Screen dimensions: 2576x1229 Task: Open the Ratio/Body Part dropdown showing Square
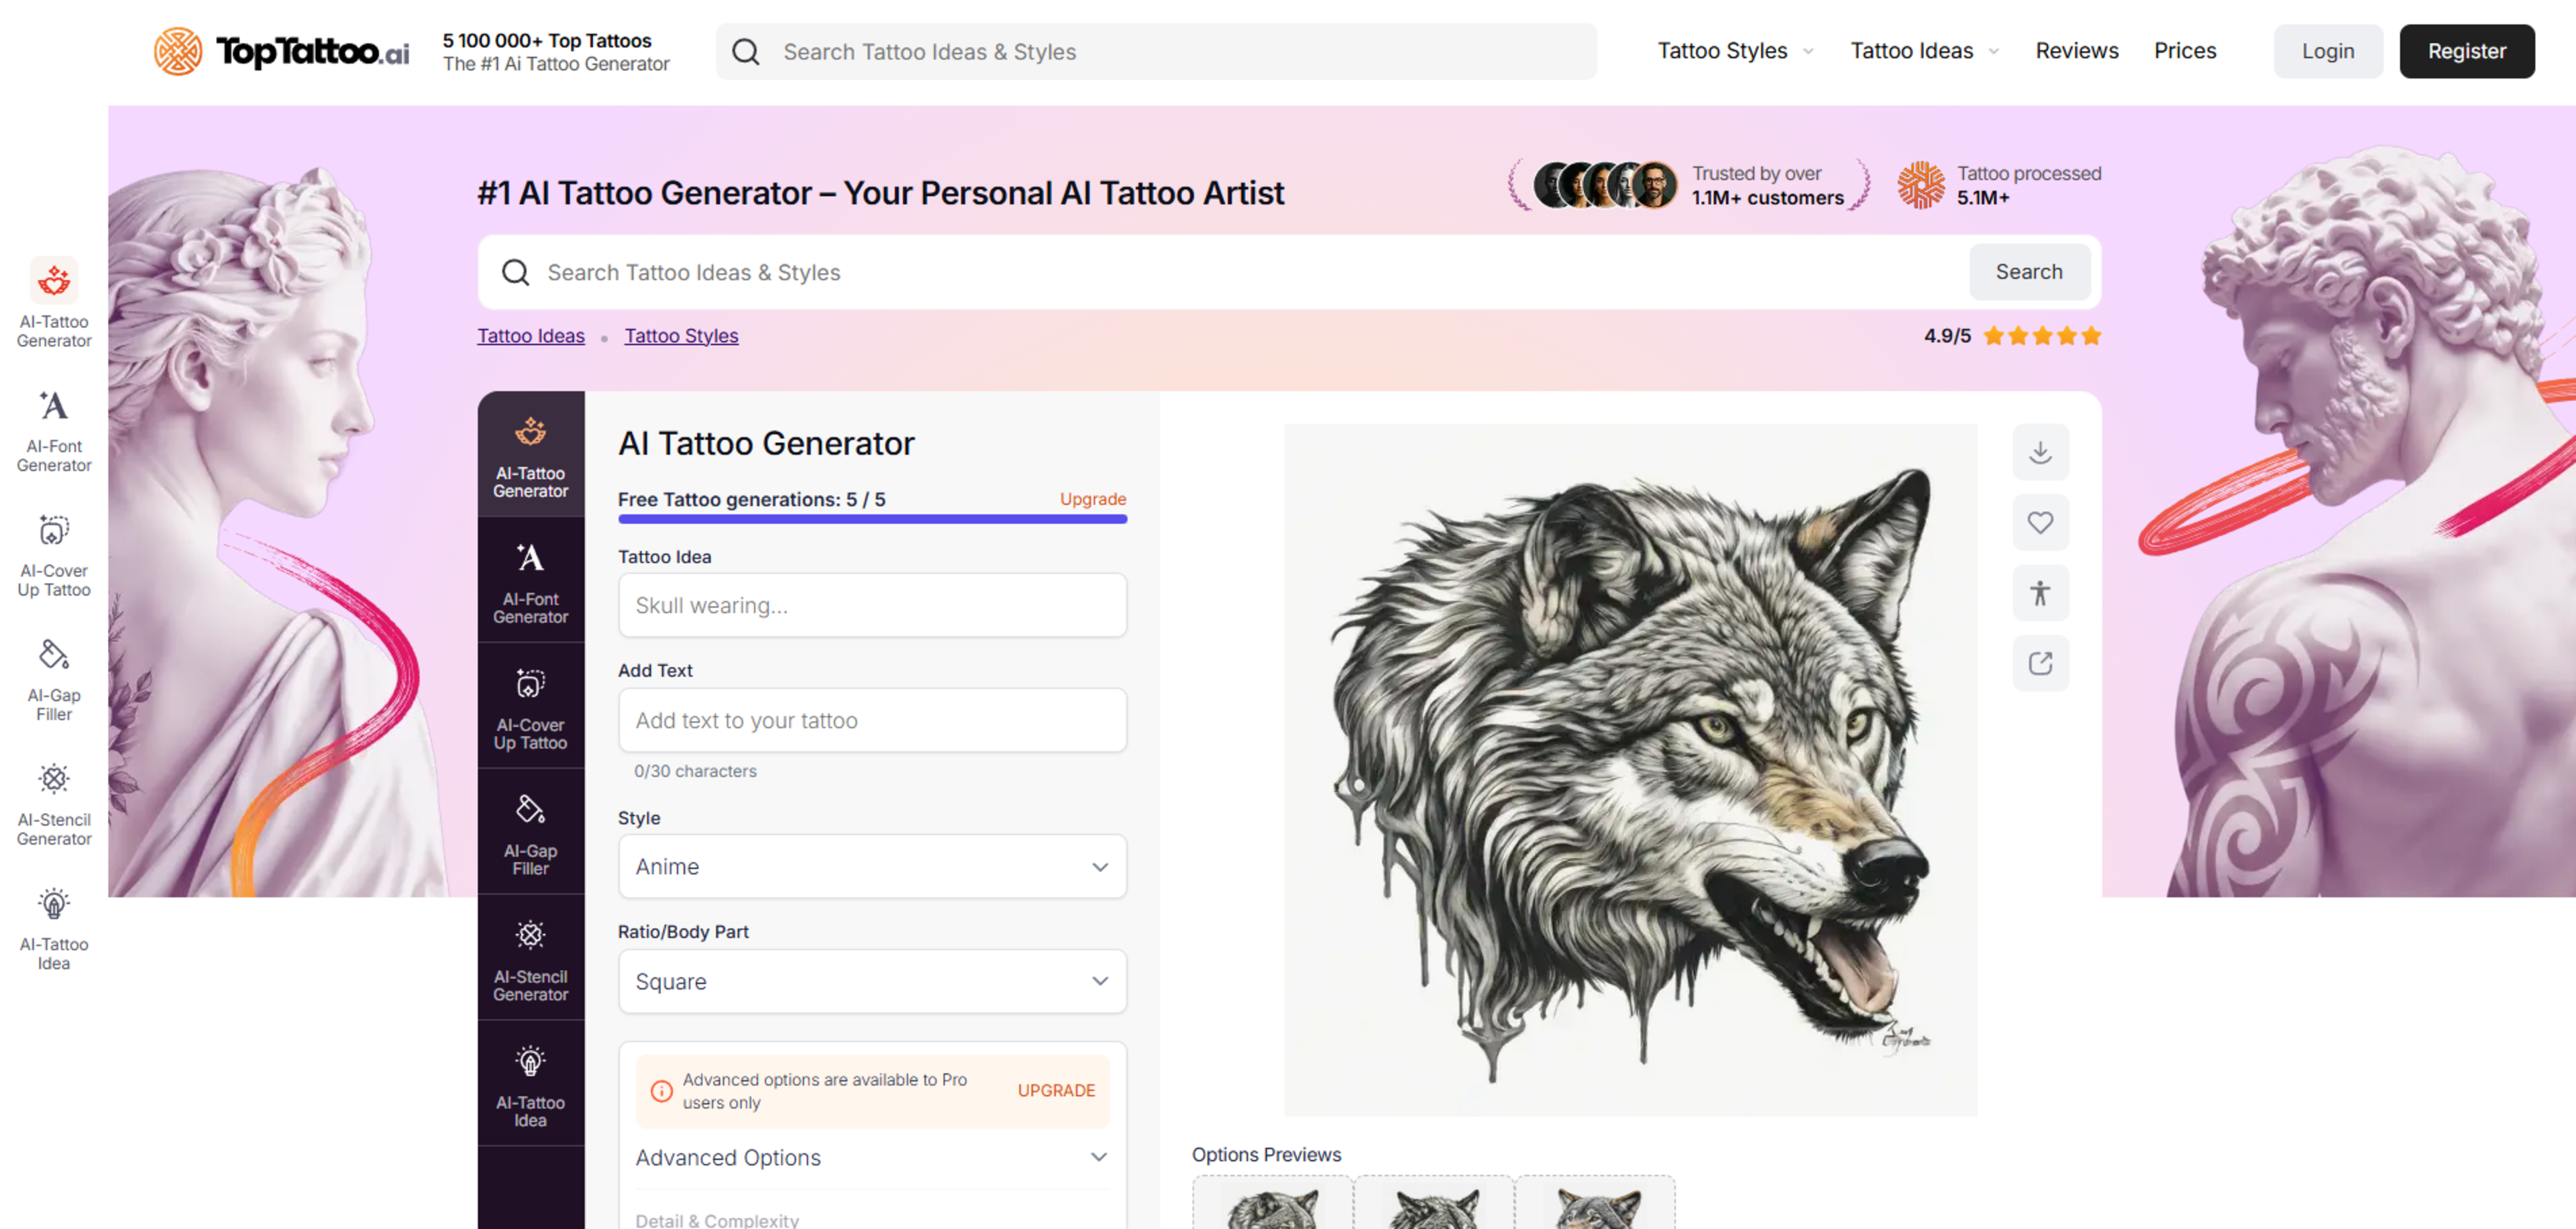(872, 981)
